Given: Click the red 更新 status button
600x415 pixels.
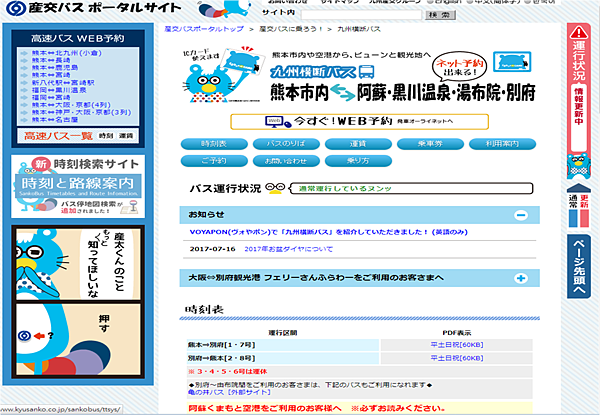Looking at the screenshot, I should point(584,210).
